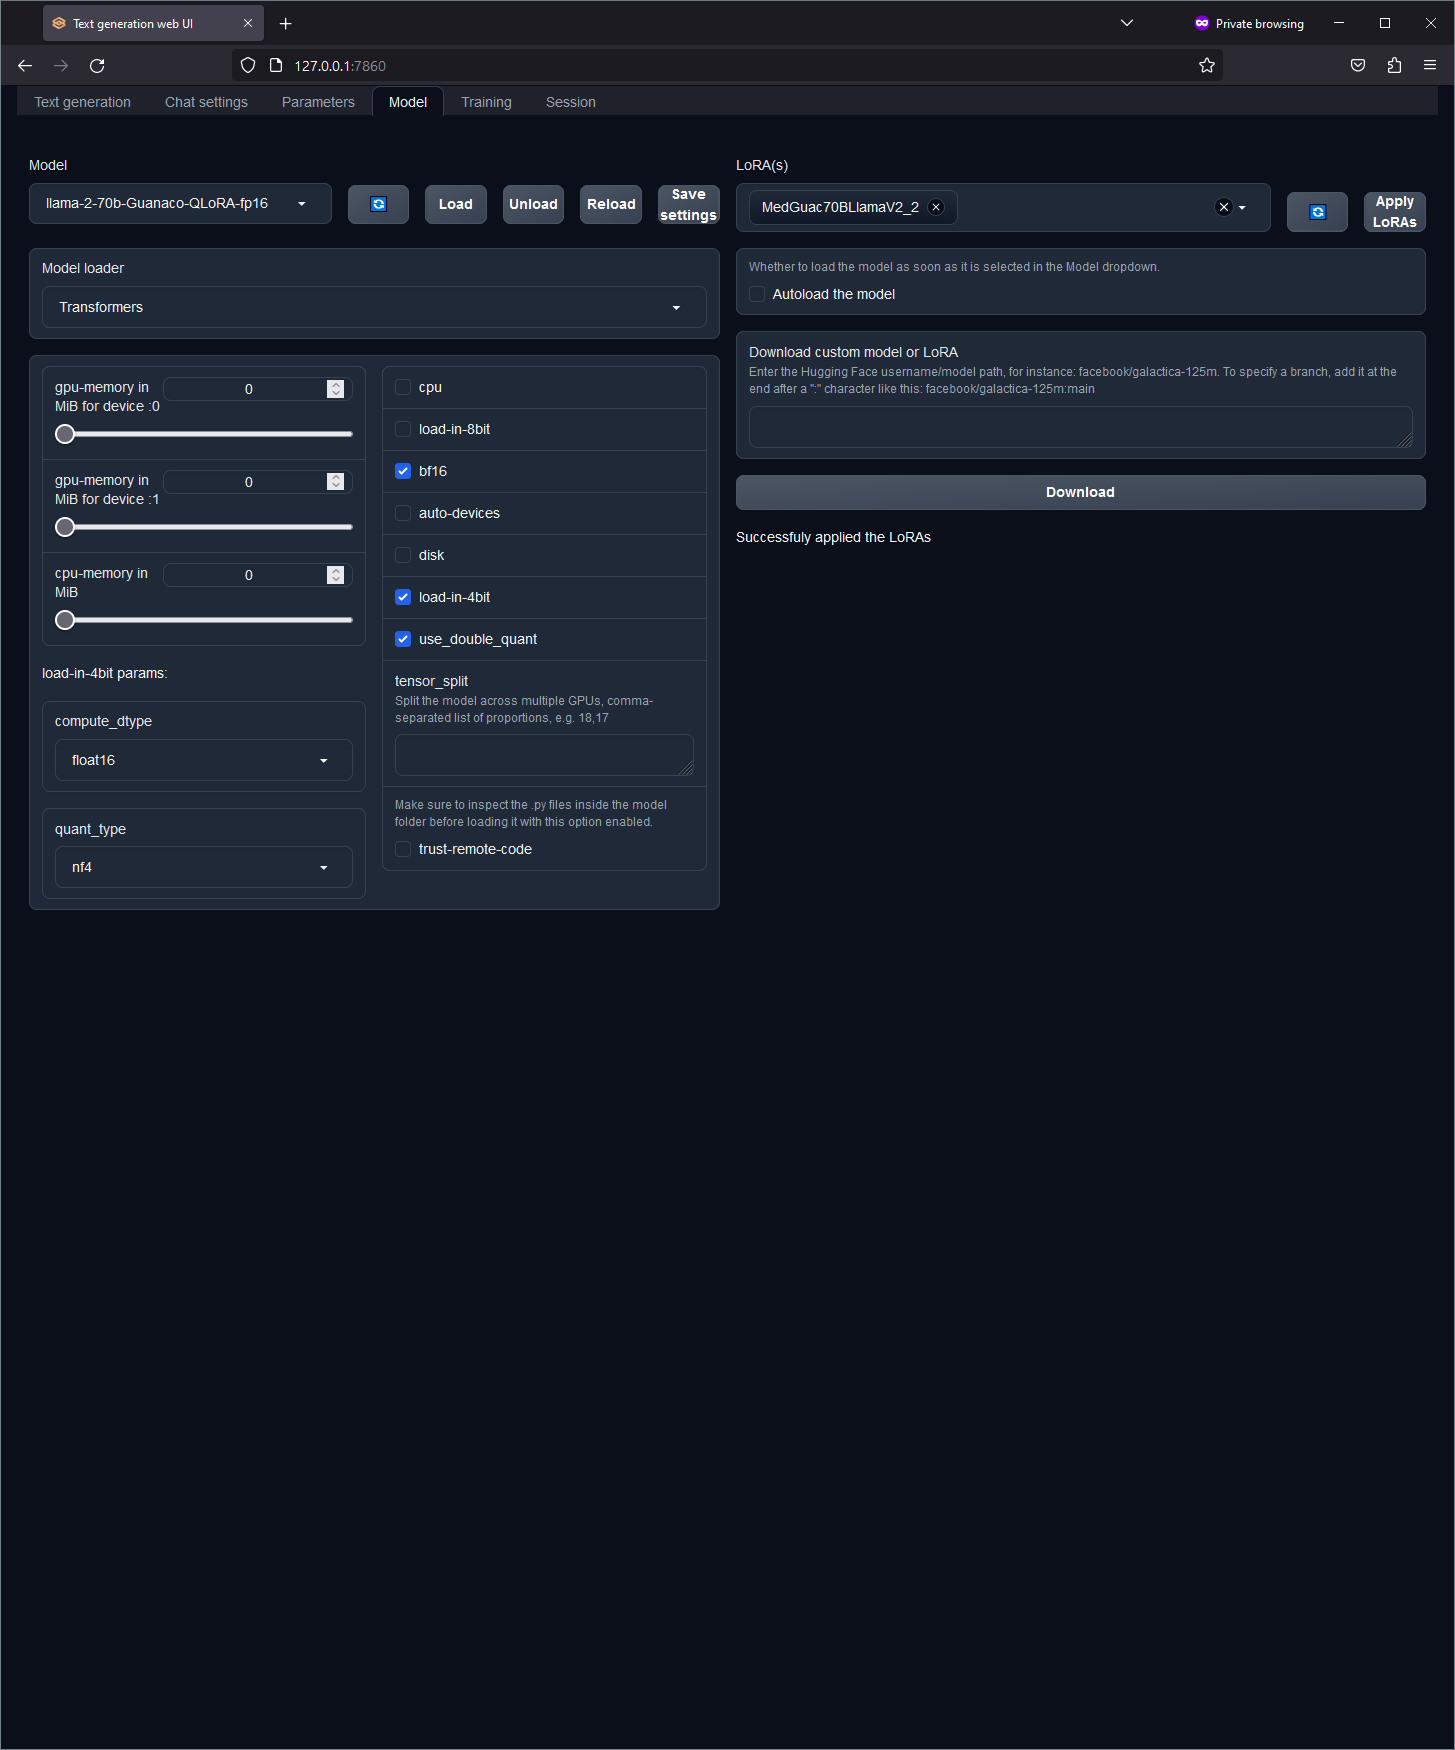Screen dimensions: 1455x1750
Task: Focus the tensor_split text box
Action: [x=544, y=755]
